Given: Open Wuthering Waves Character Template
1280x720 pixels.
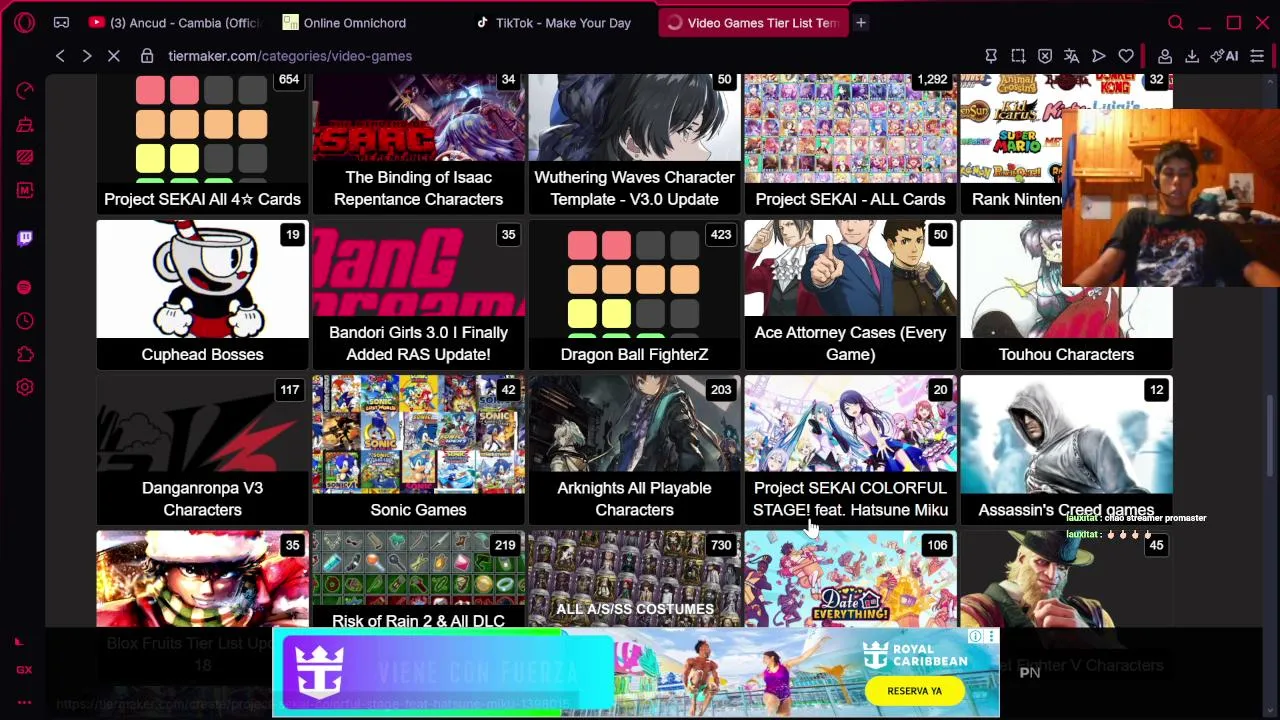Looking at the screenshot, I should [x=634, y=142].
